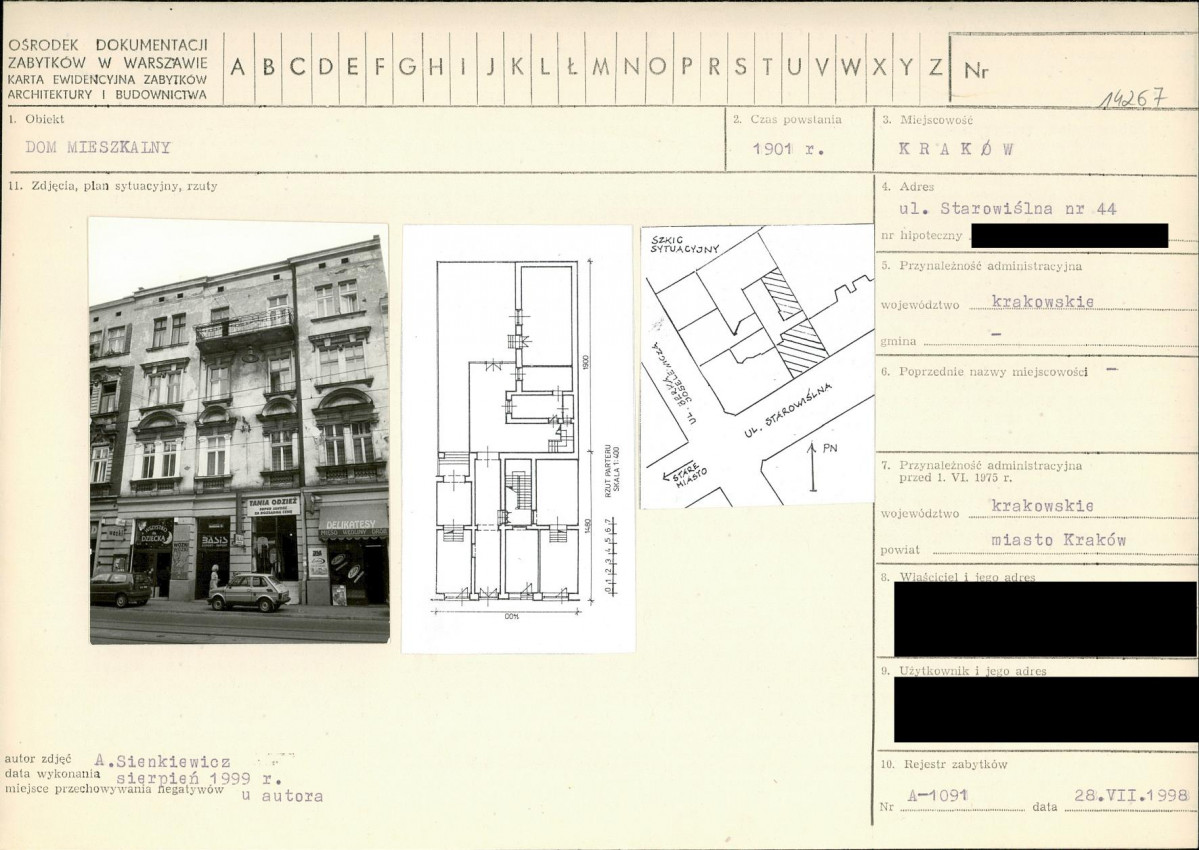The image size is (1199, 850).
Task: Select the ground floor plan drawing
Action: (518, 439)
